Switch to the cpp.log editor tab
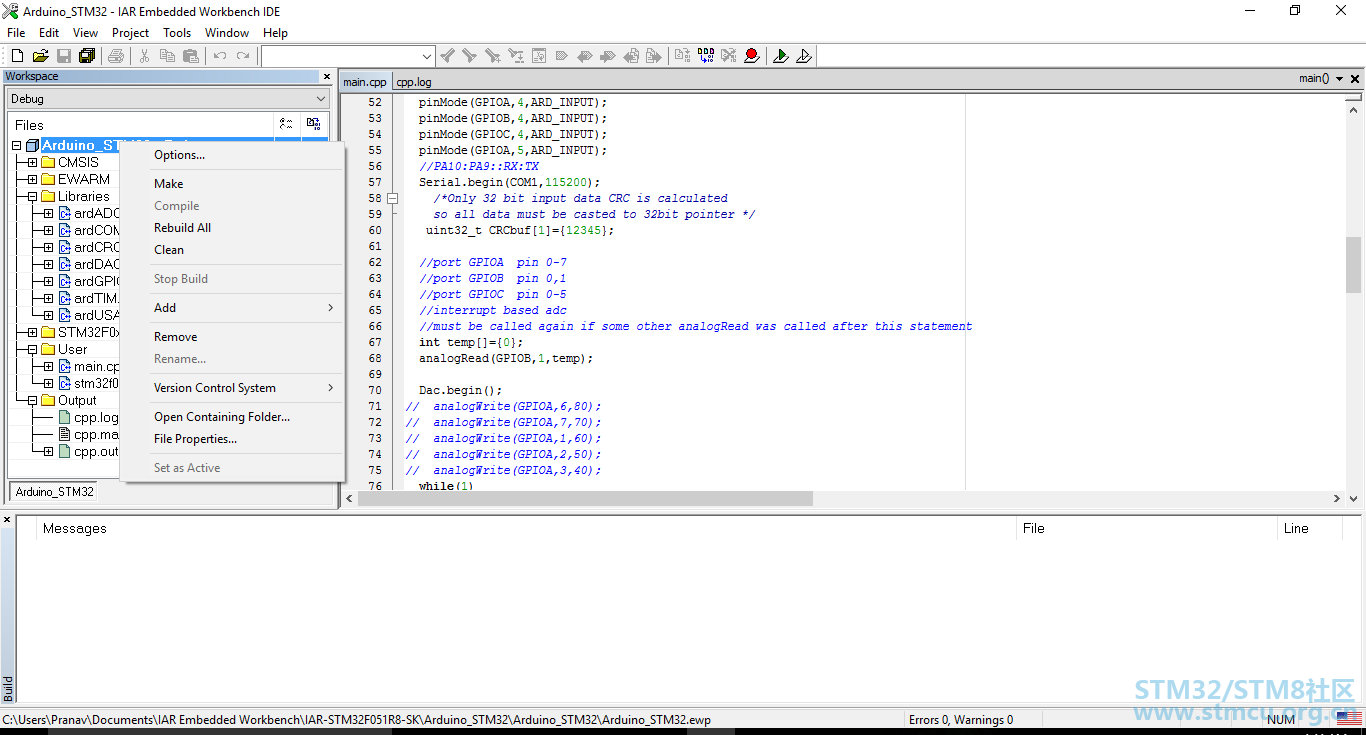Viewport: 1366px width, 735px height. tap(414, 82)
